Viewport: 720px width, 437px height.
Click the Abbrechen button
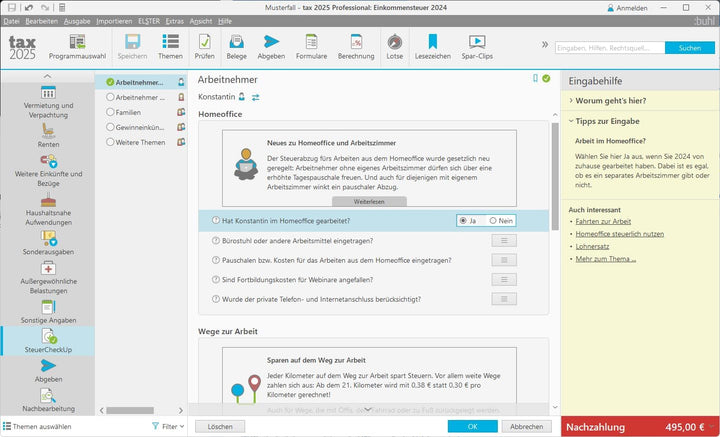[526, 426]
